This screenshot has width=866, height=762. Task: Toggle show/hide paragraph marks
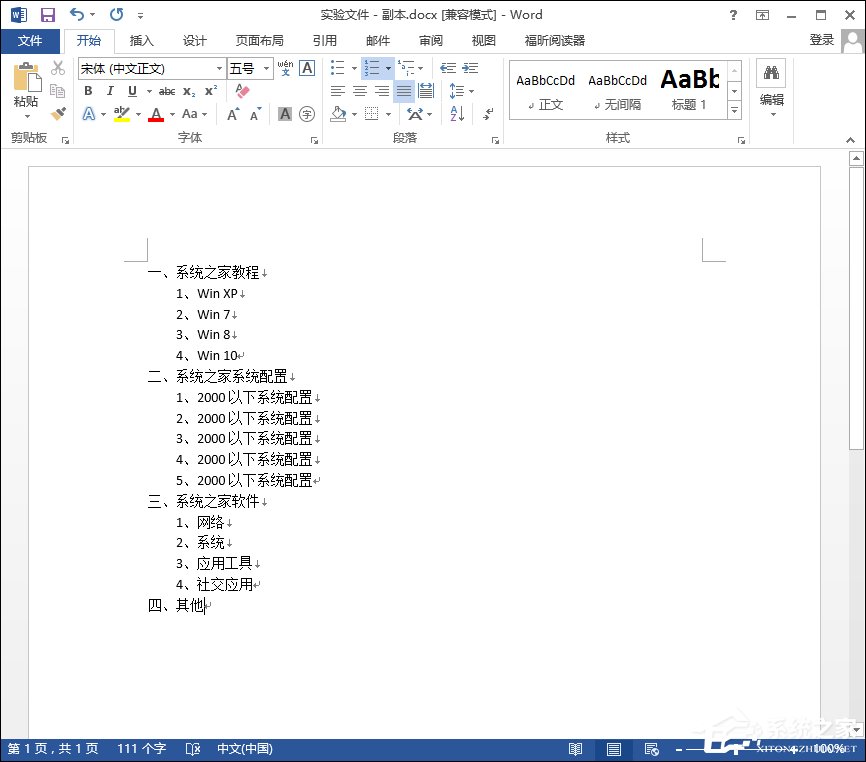[x=488, y=114]
